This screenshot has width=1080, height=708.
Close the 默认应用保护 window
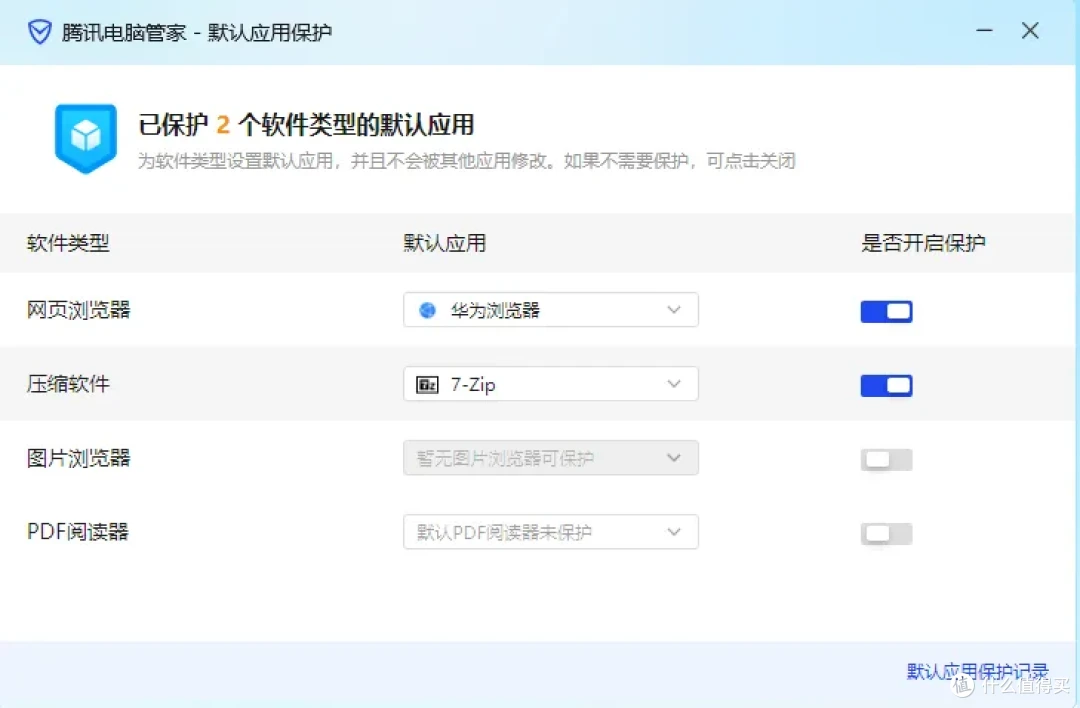[x=1030, y=30]
